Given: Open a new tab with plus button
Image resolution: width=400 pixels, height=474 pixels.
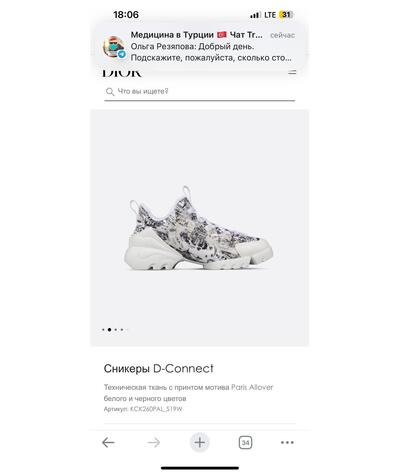Looking at the screenshot, I should pos(200,443).
